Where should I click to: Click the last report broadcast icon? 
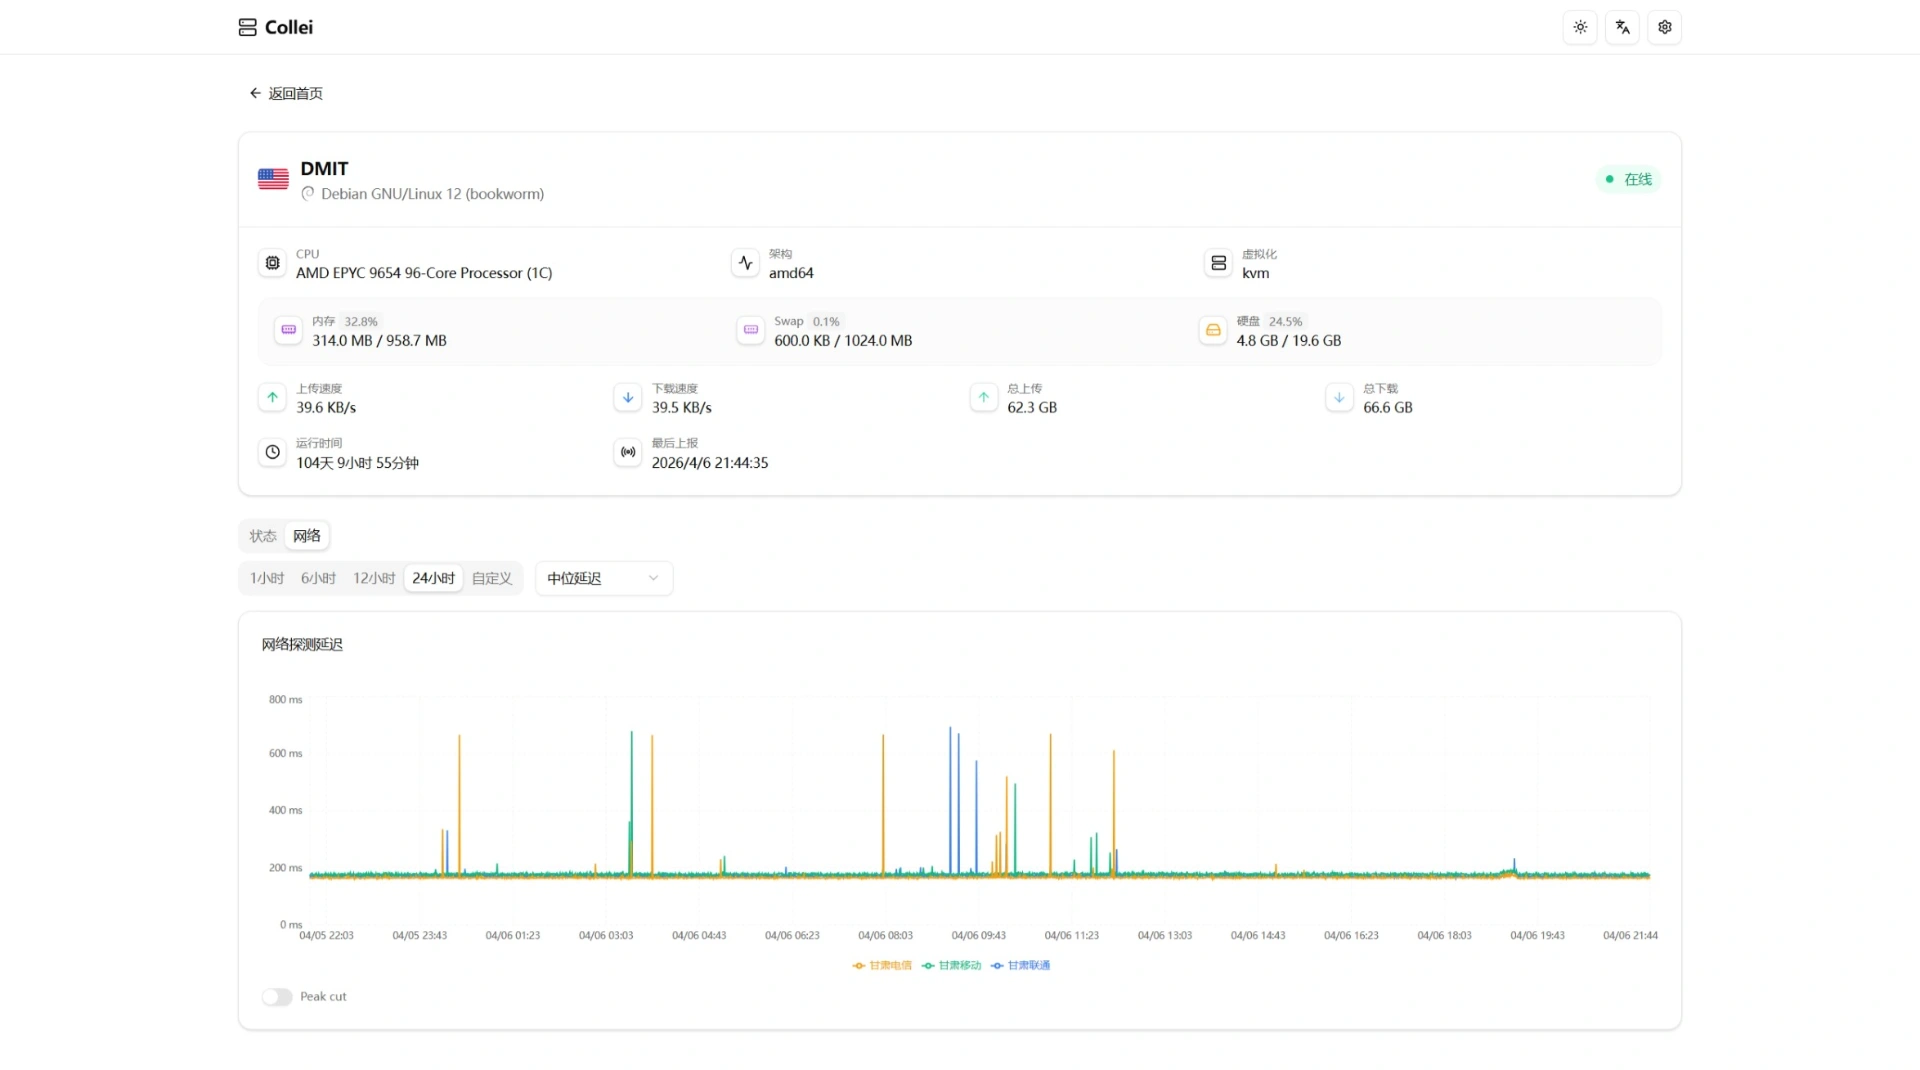pyautogui.click(x=628, y=453)
